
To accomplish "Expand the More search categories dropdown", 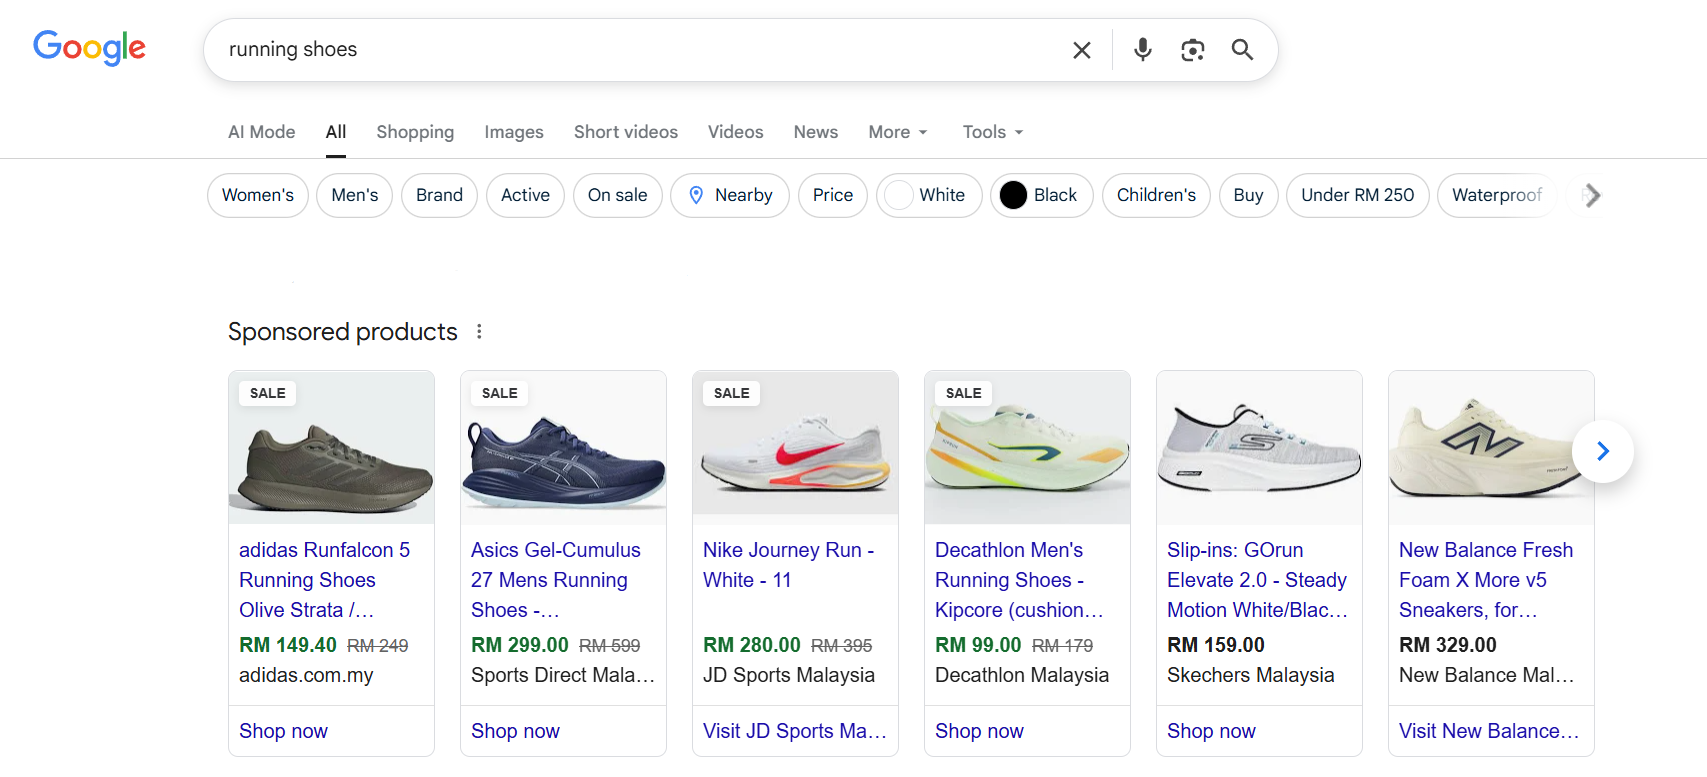I will click(898, 132).
